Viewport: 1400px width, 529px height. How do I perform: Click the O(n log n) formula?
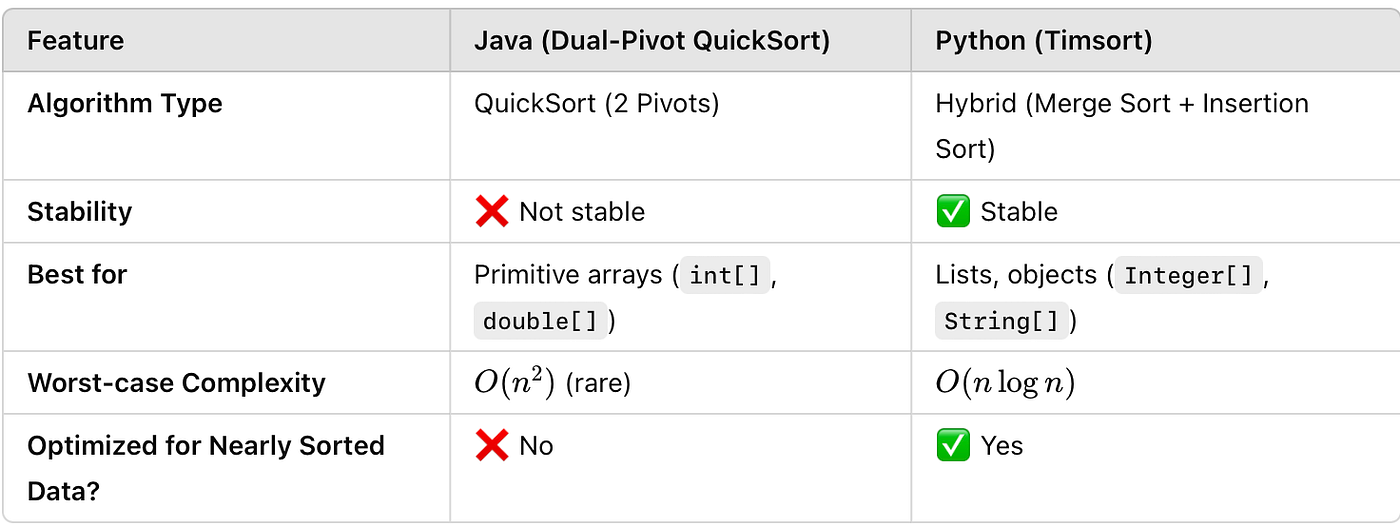pyautogui.click(x=1004, y=383)
